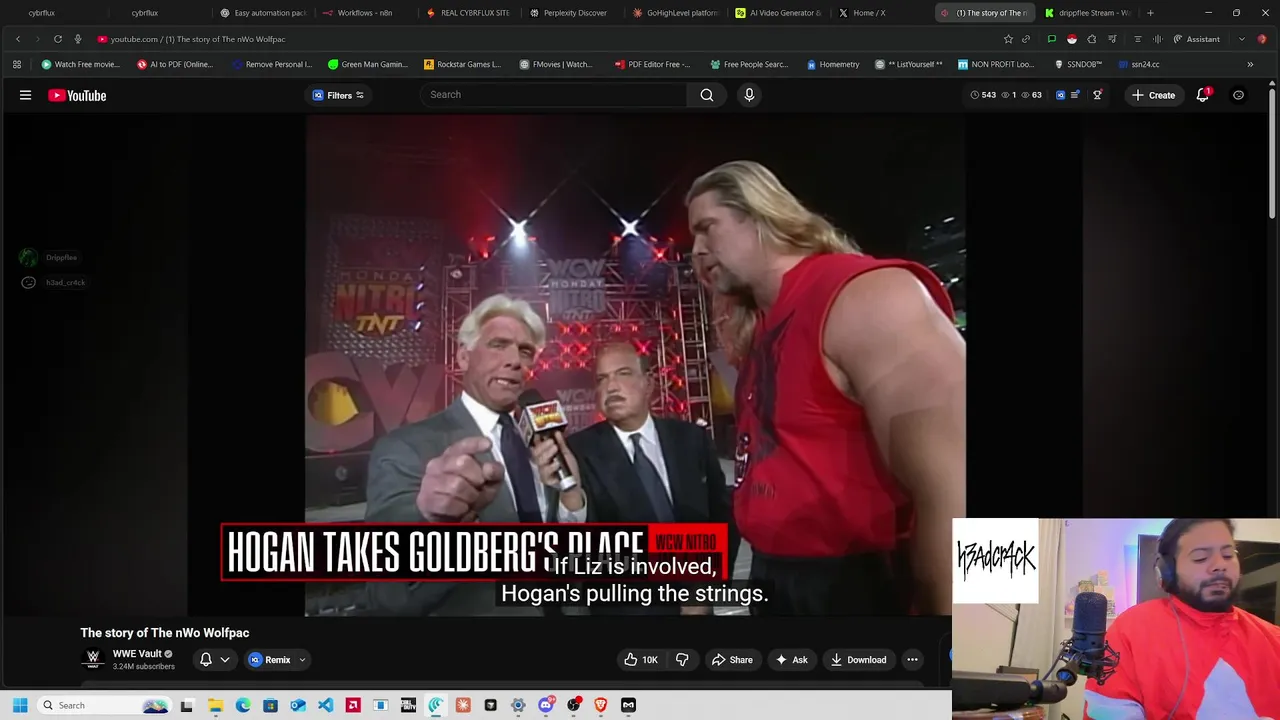Expand the notification bell chevron
The image size is (1280, 720).
(x=225, y=660)
